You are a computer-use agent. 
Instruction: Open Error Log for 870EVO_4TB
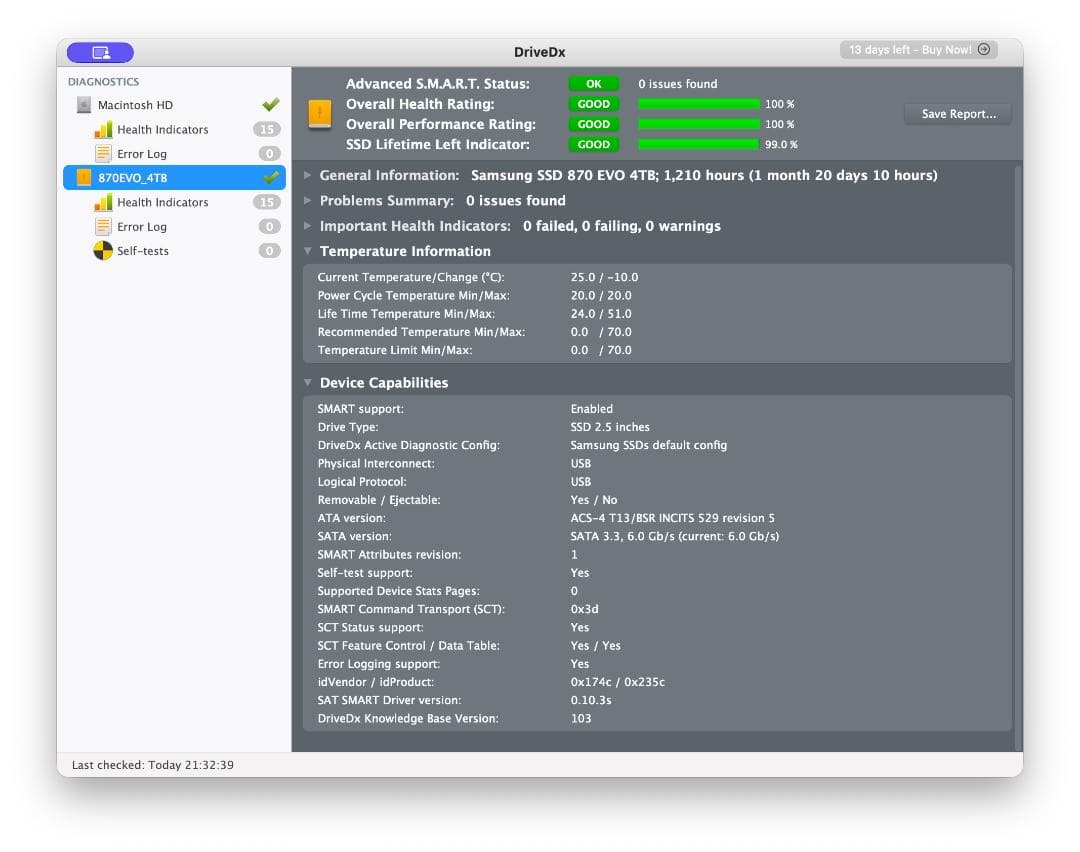[x=141, y=227]
